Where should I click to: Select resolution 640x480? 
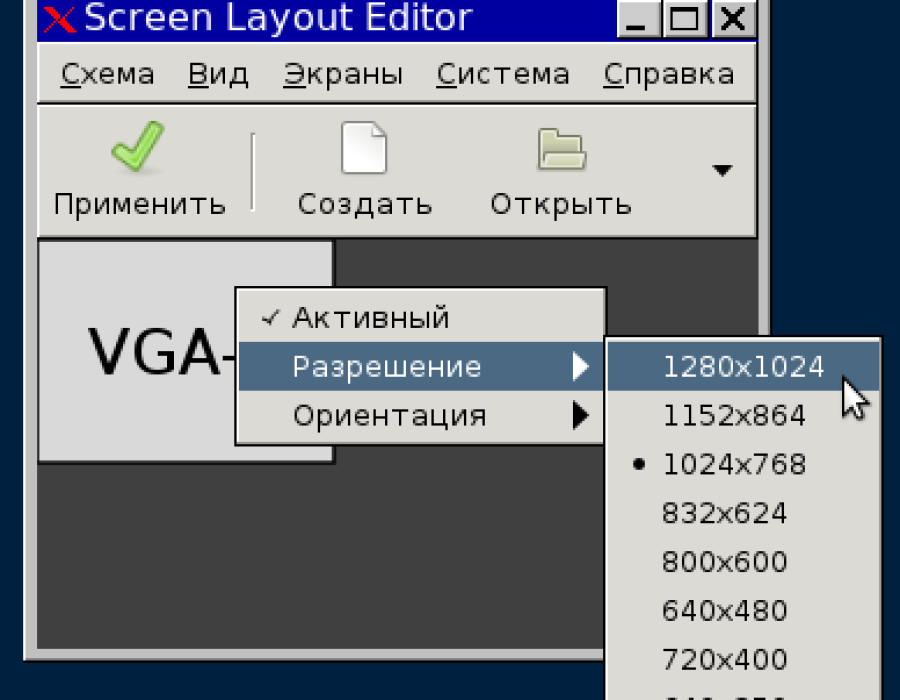click(743, 610)
